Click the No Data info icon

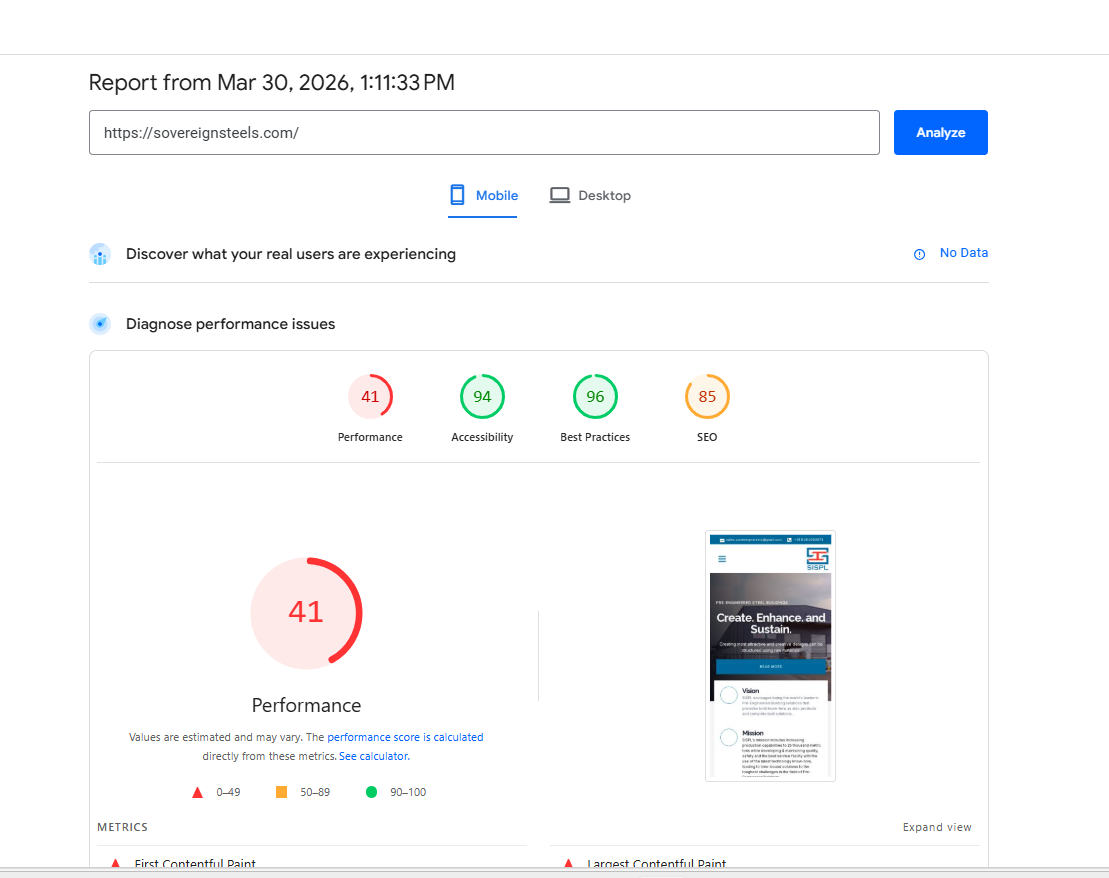[919, 254]
